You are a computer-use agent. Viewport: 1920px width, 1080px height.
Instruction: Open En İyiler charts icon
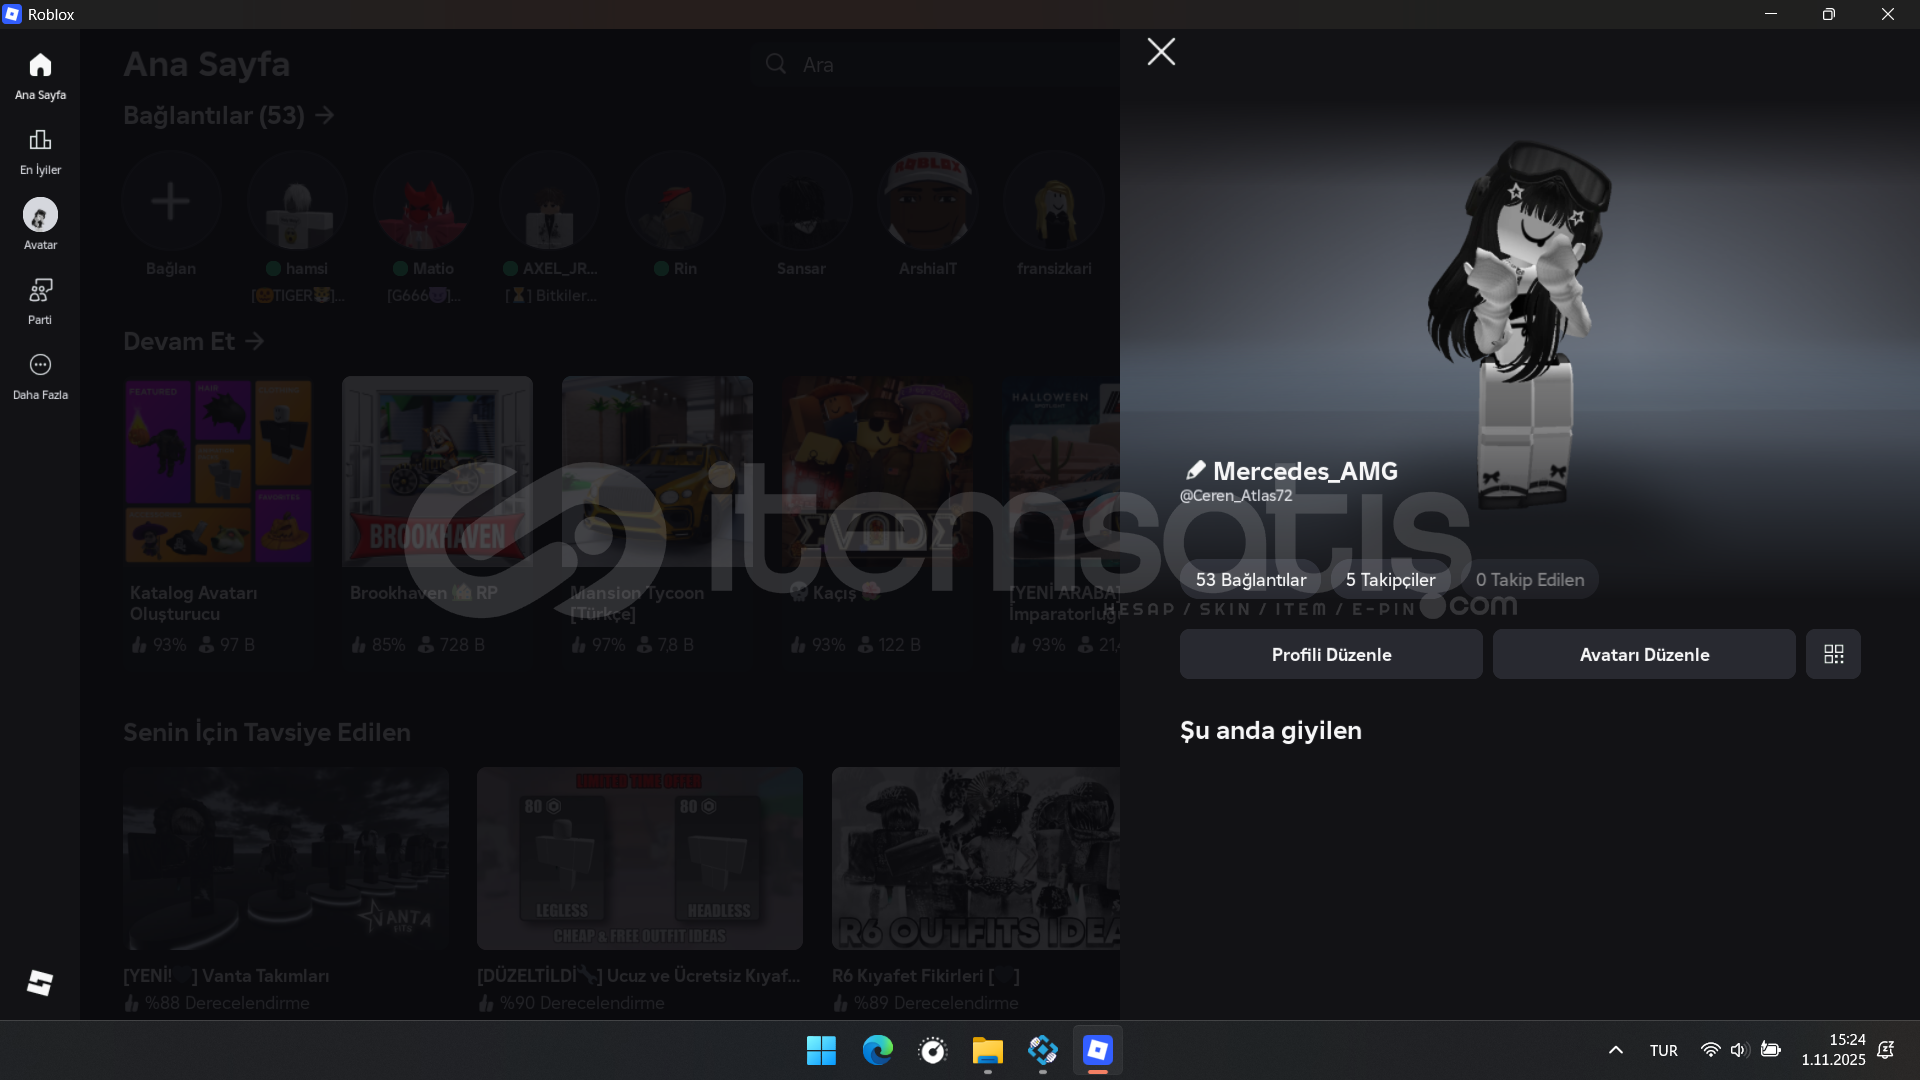(40, 151)
